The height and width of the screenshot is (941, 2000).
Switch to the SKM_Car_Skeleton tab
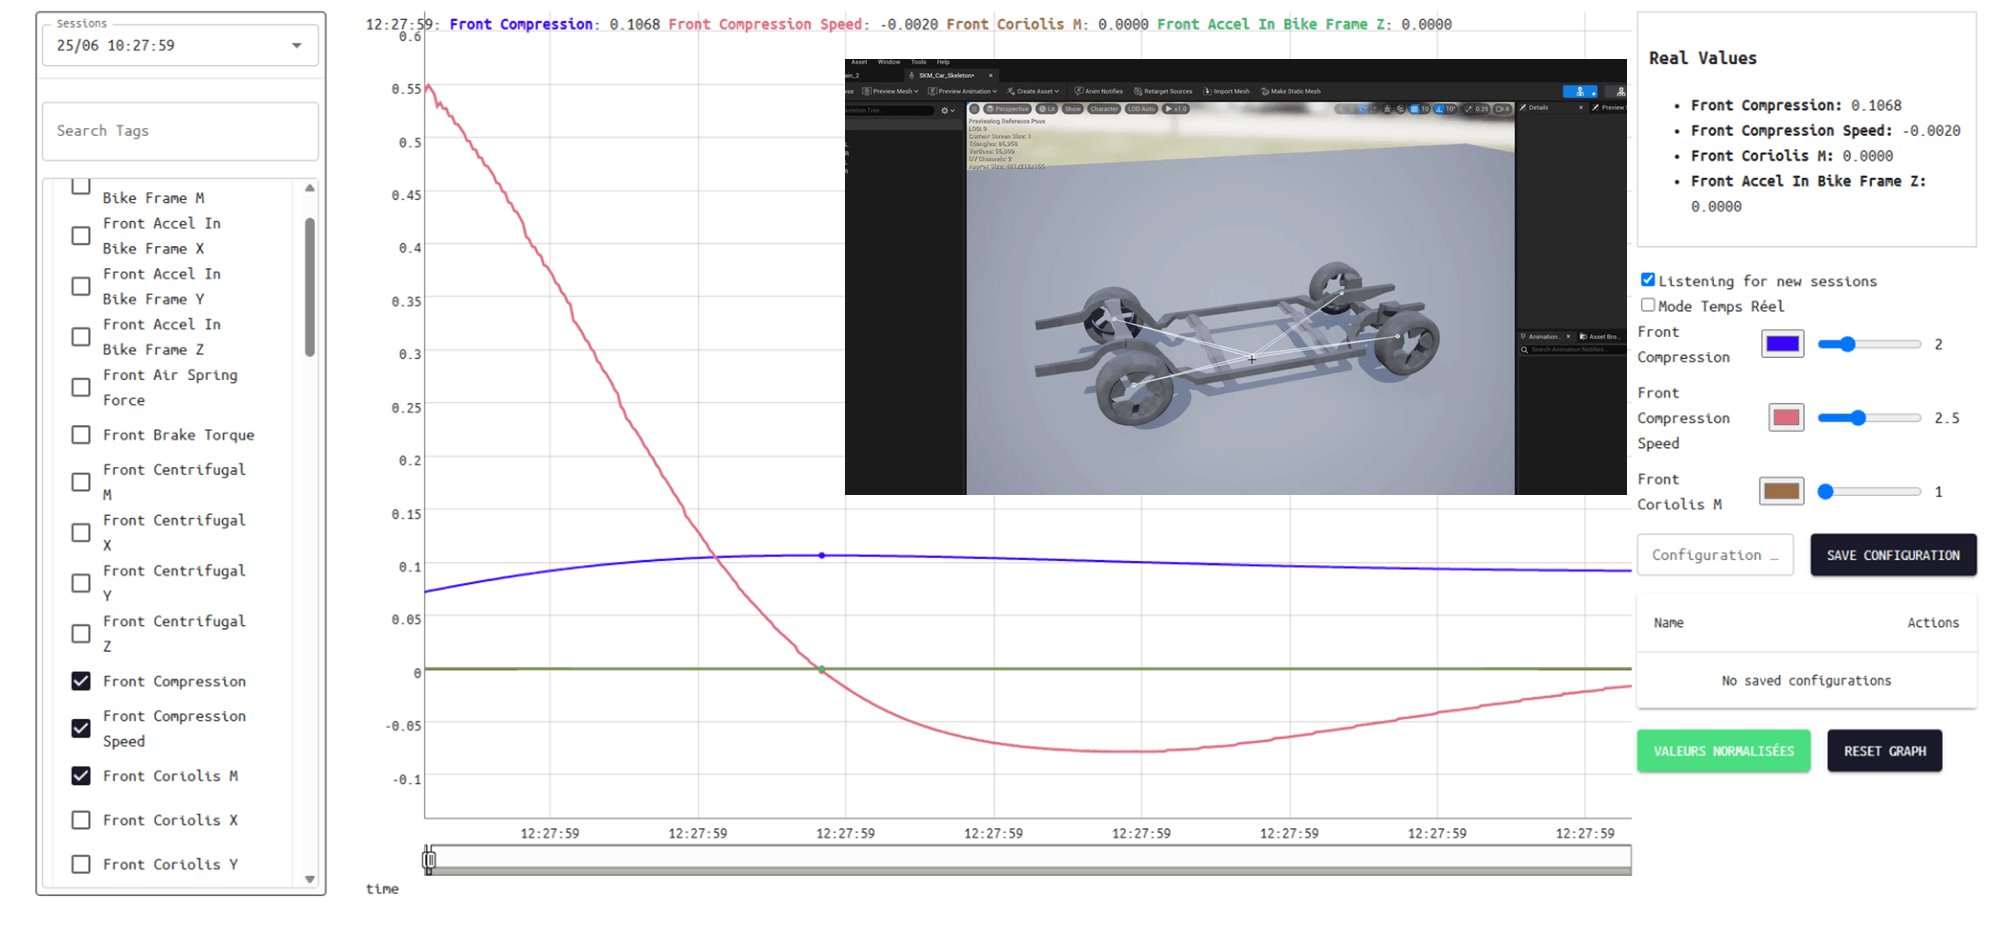(x=945, y=74)
